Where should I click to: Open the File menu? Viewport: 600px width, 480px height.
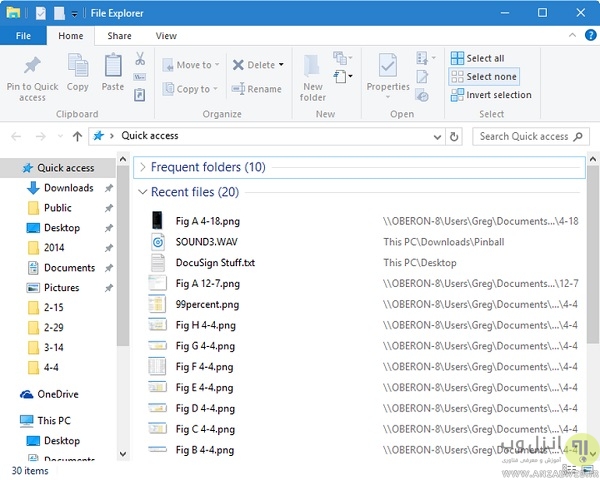coord(22,36)
